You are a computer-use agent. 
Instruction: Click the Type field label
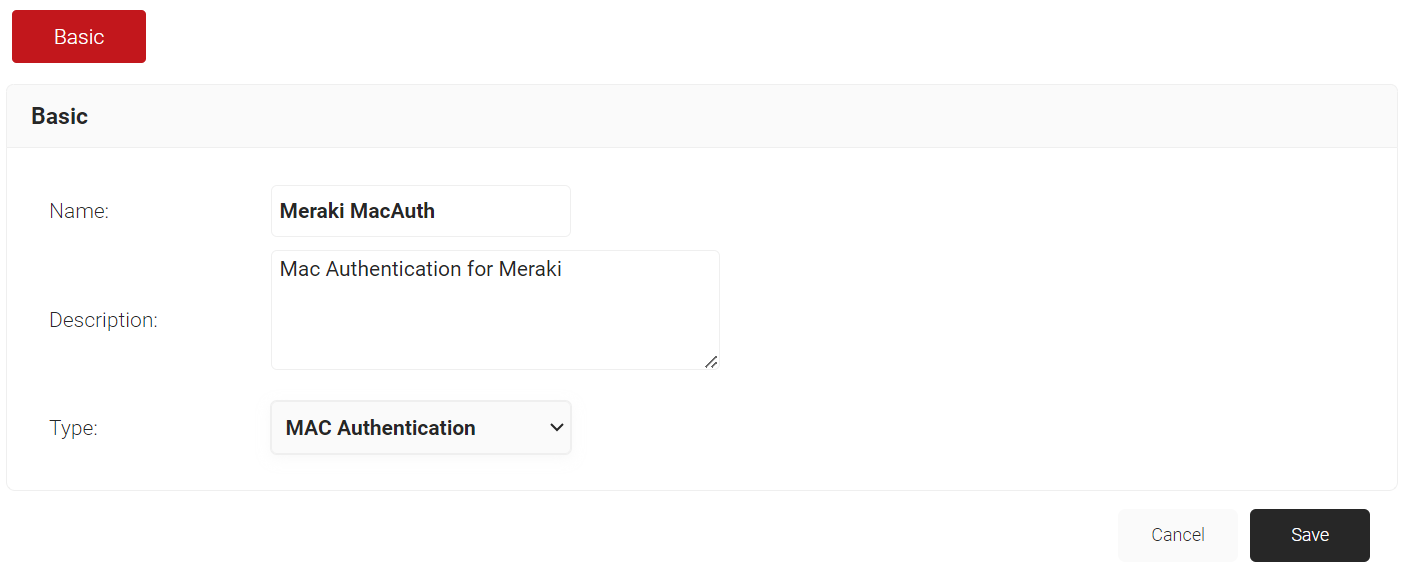tap(73, 428)
